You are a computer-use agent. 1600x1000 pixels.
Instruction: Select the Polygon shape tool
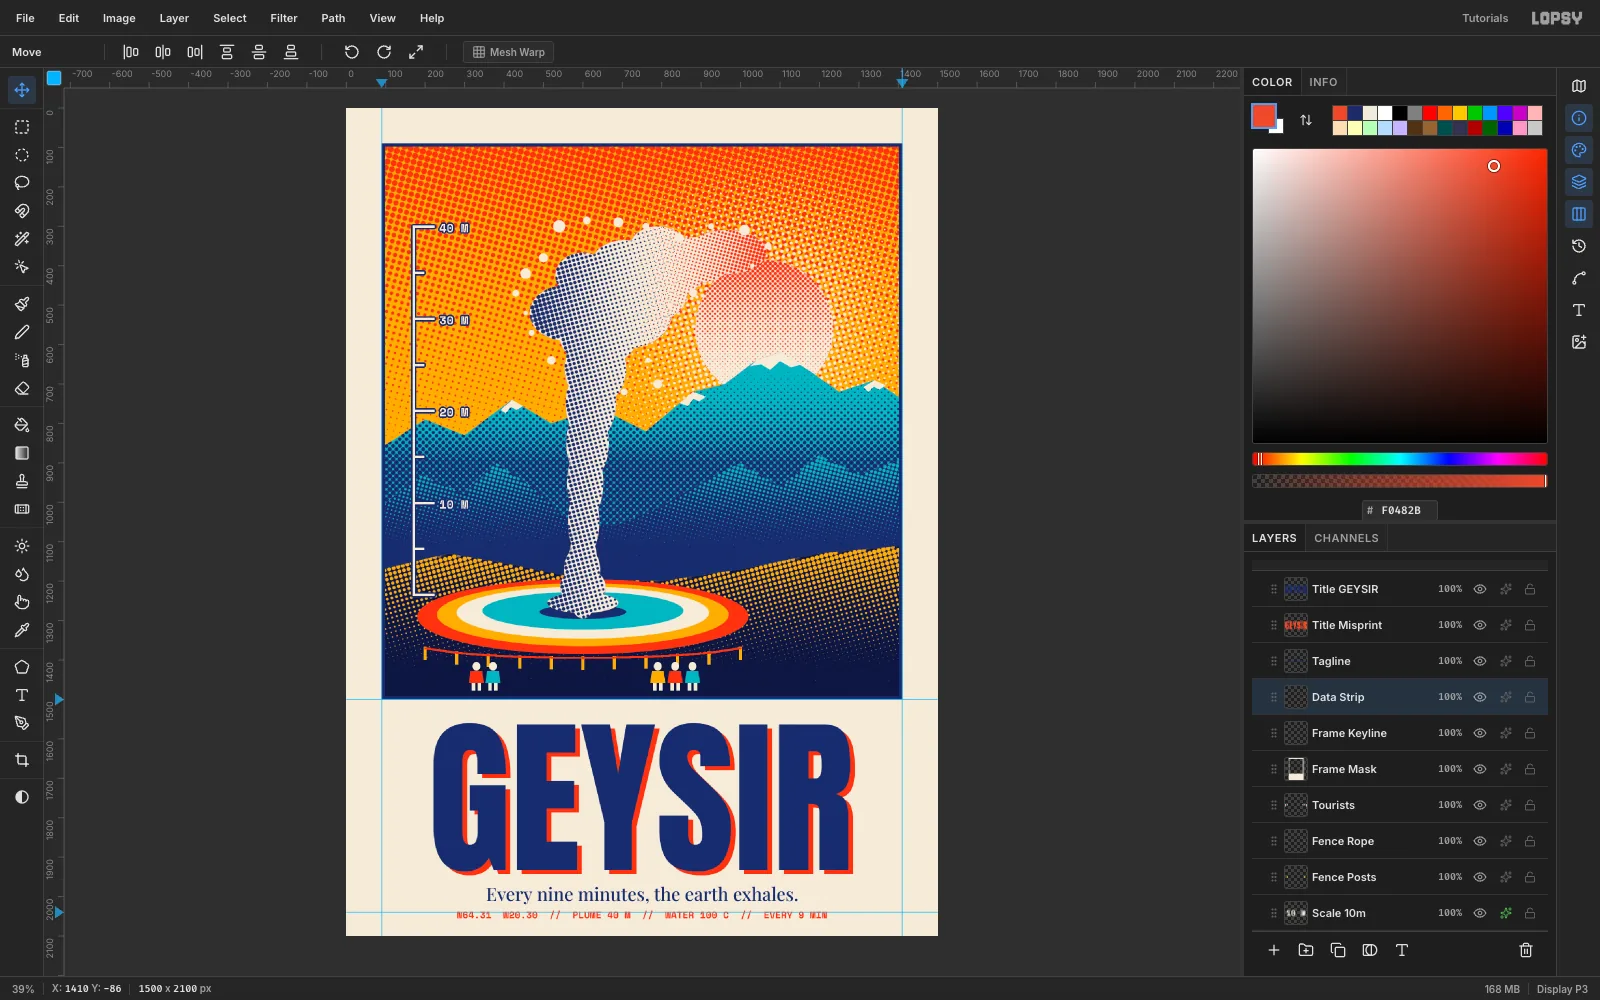(x=22, y=667)
